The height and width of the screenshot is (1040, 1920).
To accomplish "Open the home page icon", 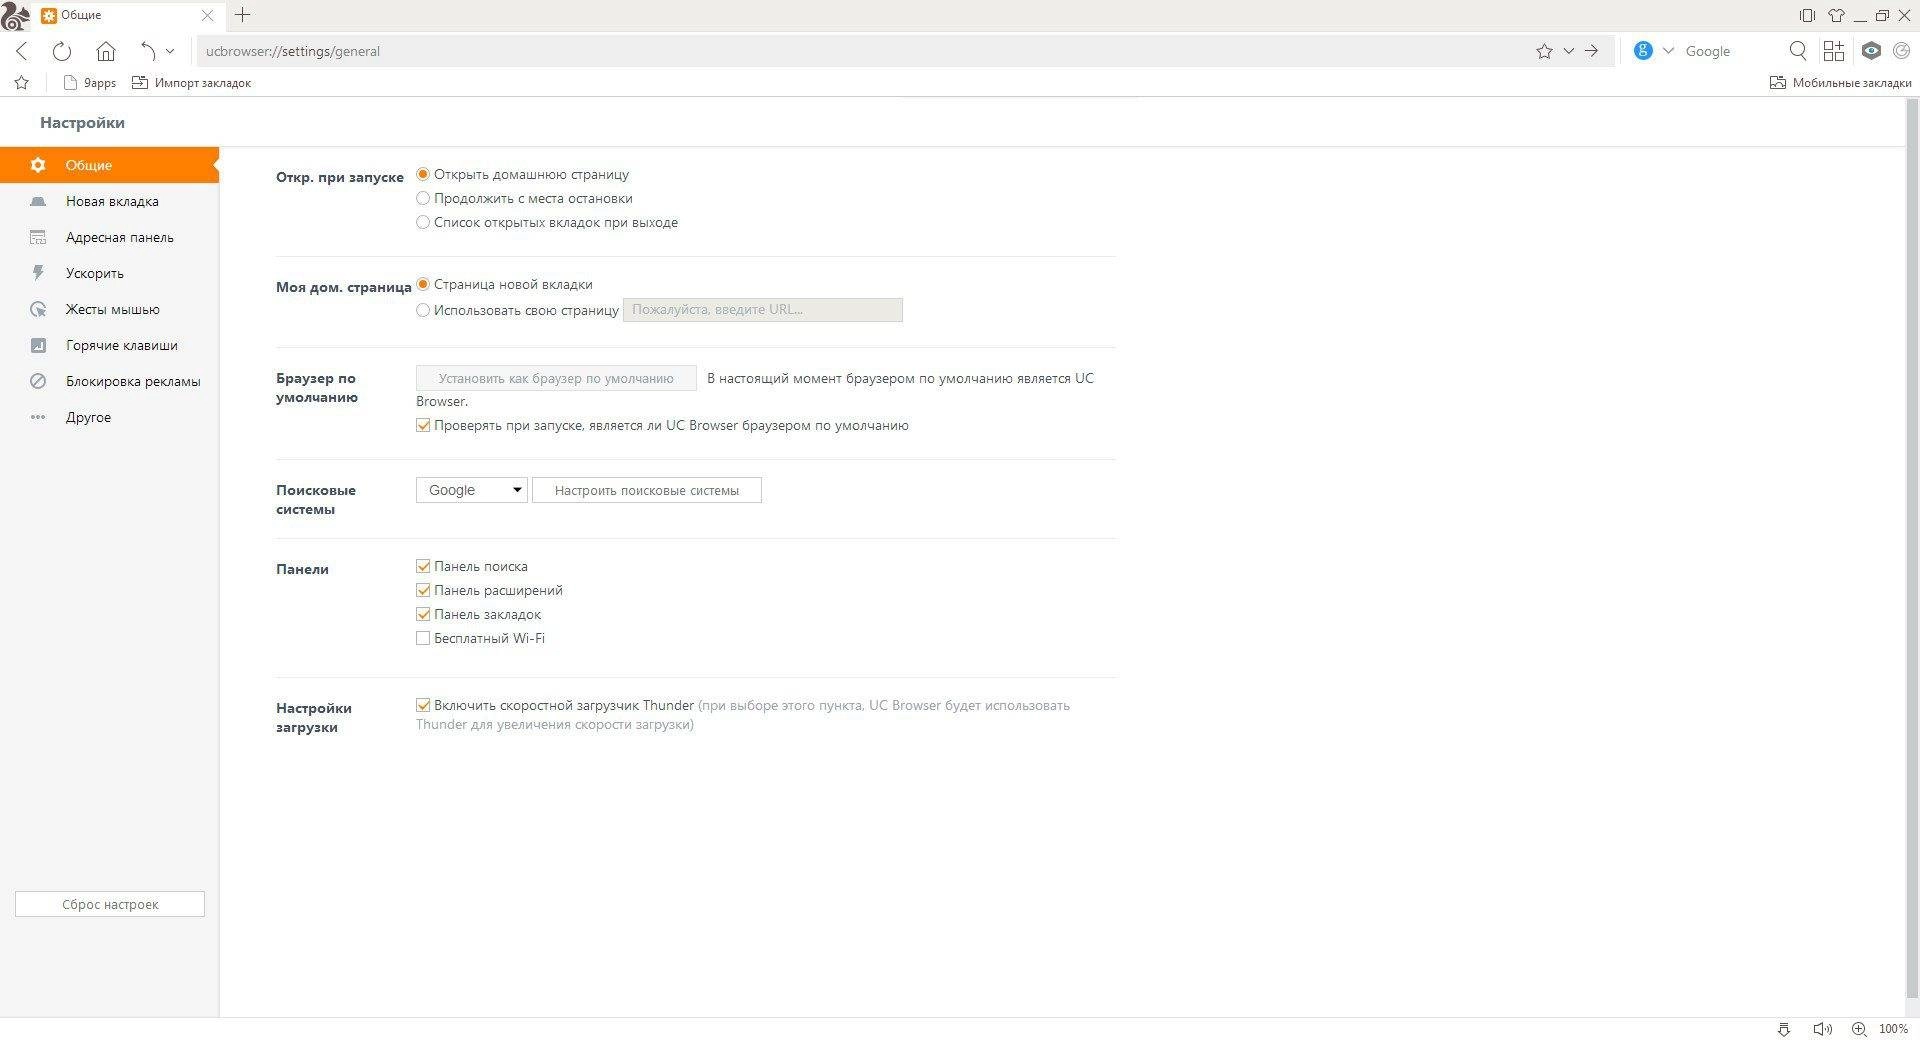I will point(106,51).
